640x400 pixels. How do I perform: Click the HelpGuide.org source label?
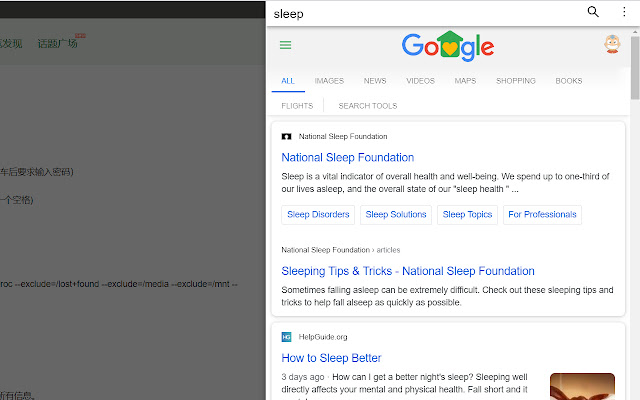pyautogui.click(x=323, y=337)
